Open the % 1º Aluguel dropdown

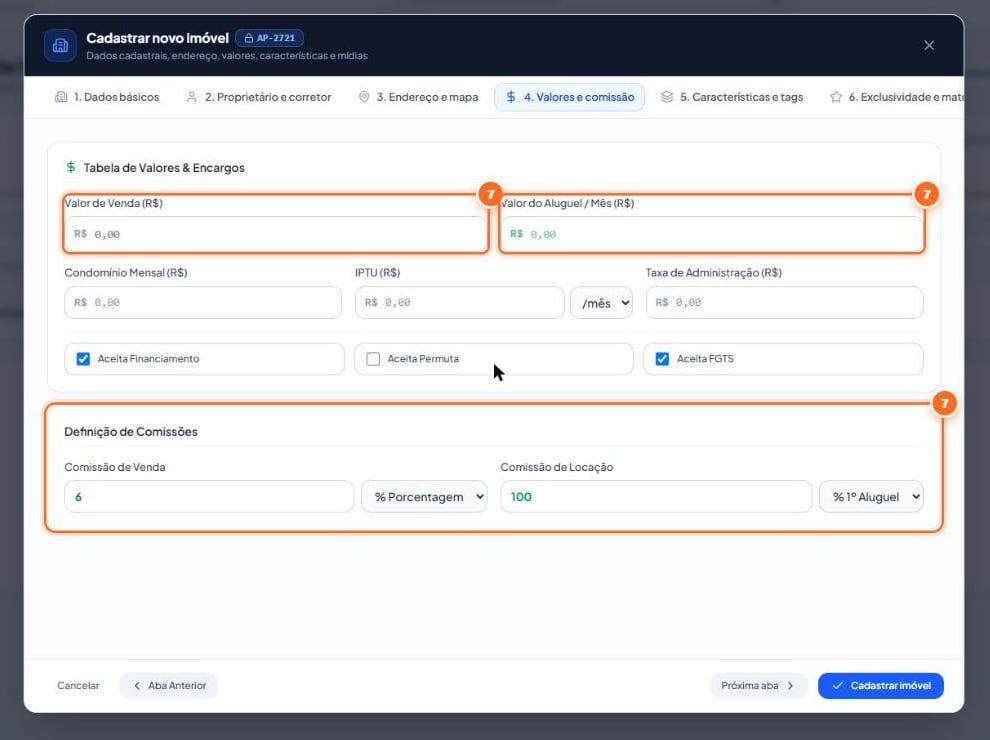871,497
